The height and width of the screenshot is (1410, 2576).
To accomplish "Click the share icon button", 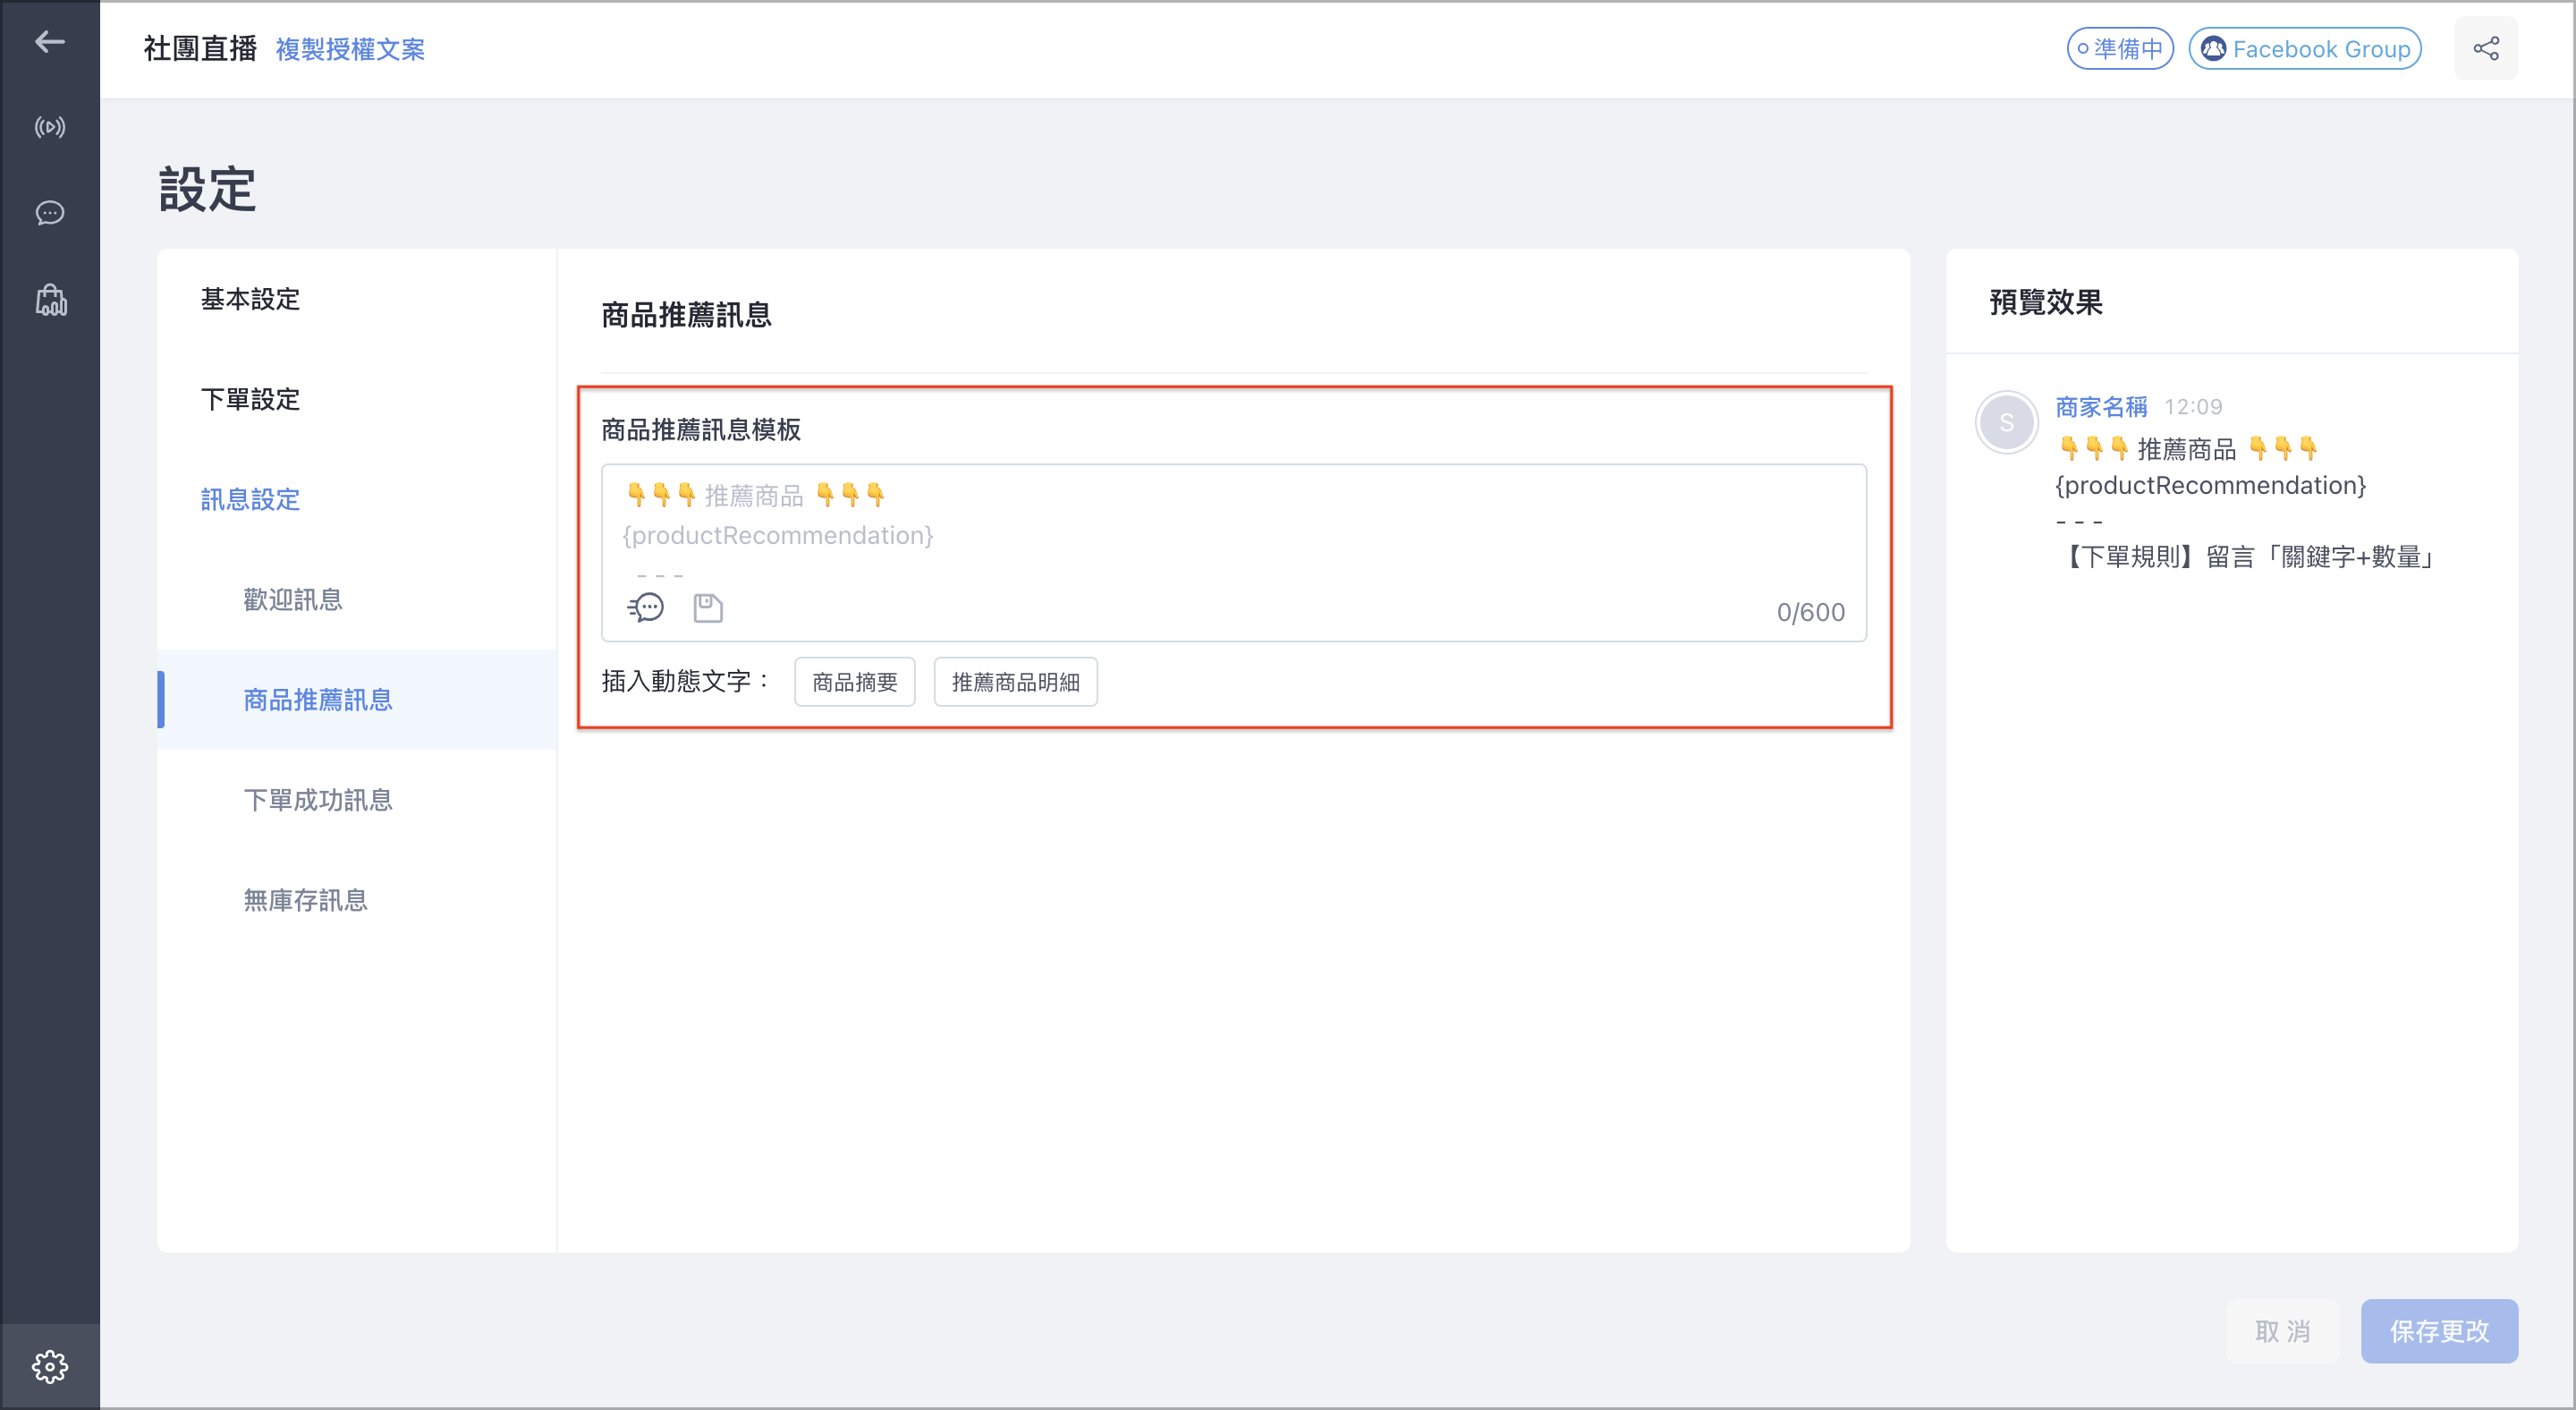I will pos(2486,48).
